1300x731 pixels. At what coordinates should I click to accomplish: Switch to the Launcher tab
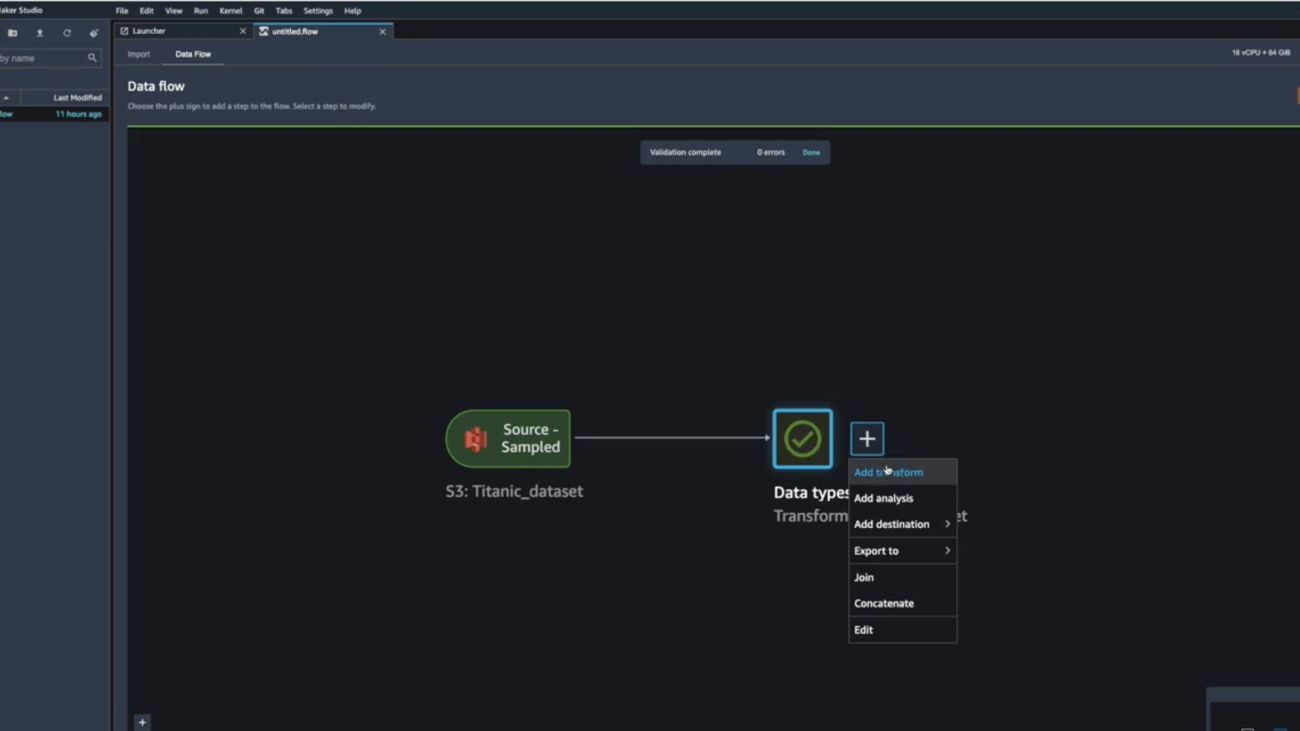click(x=183, y=31)
